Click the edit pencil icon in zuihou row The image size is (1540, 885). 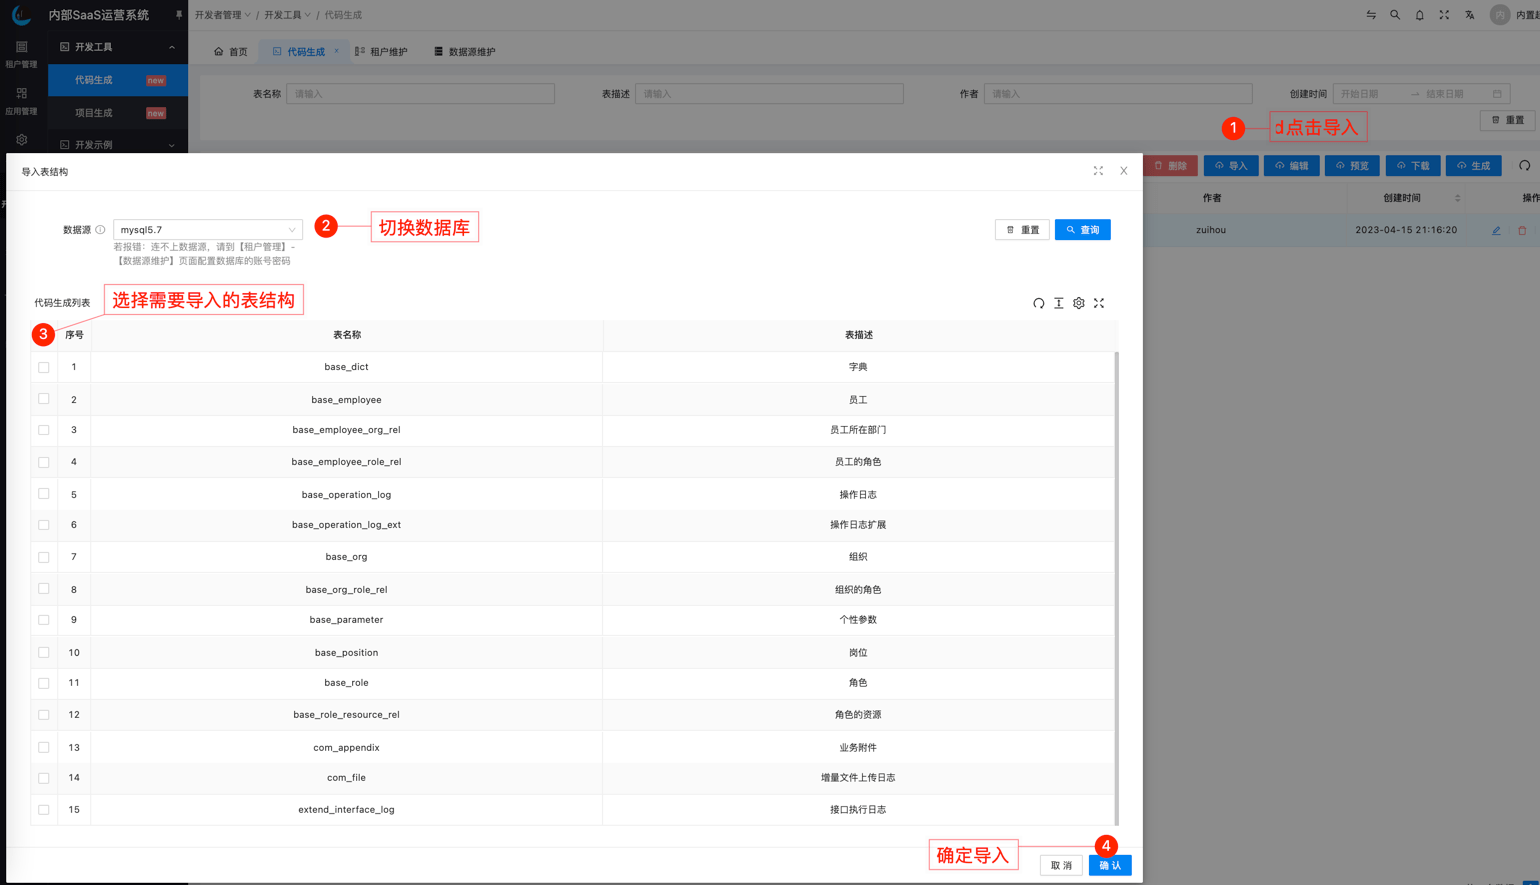point(1496,230)
